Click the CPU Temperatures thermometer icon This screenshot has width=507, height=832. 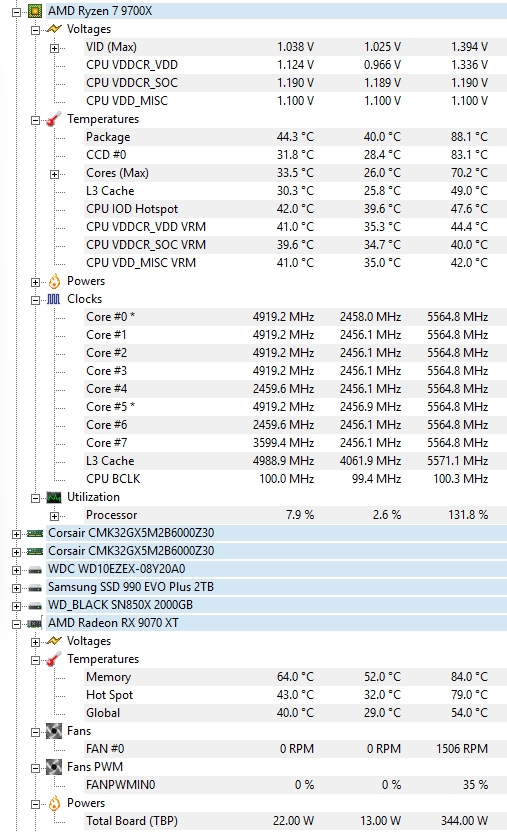(x=54, y=119)
